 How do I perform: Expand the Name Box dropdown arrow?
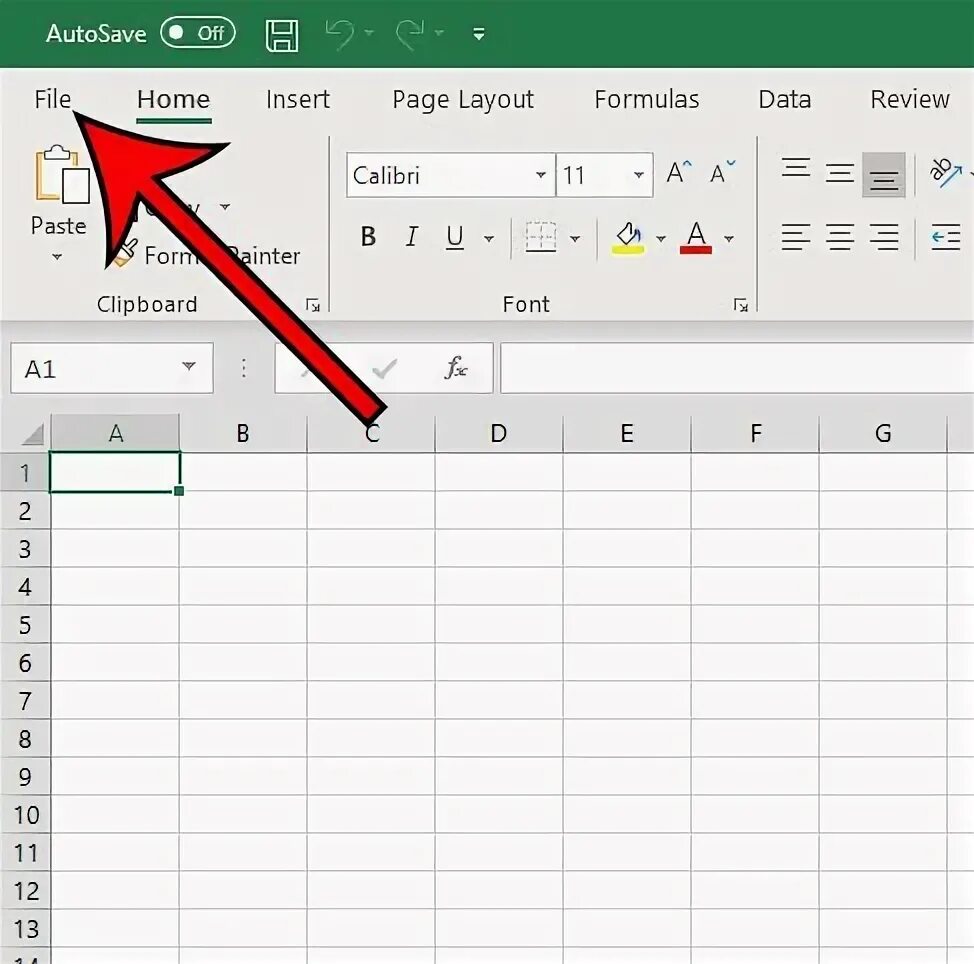pyautogui.click(x=189, y=367)
